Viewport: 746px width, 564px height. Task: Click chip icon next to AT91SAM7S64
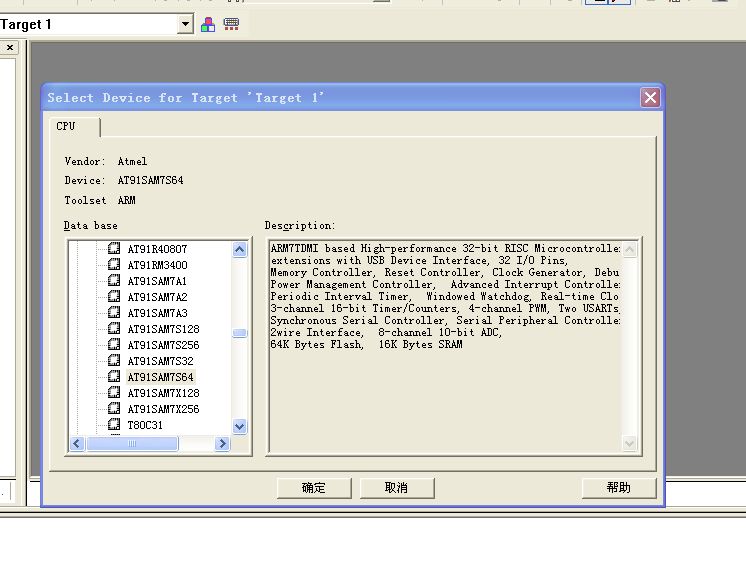[114, 376]
